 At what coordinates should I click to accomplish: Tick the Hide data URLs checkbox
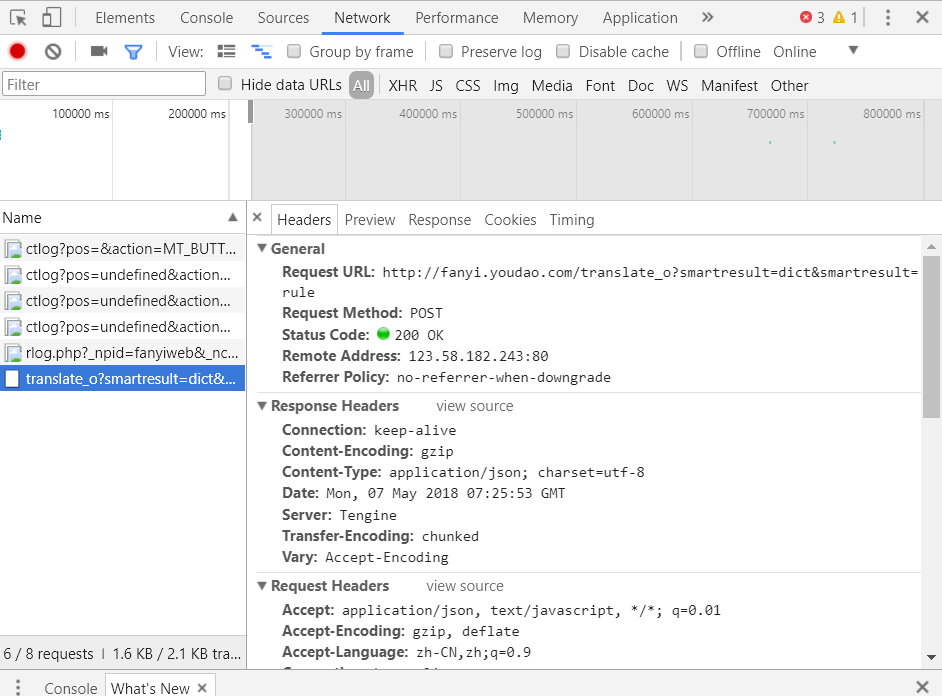click(x=226, y=85)
